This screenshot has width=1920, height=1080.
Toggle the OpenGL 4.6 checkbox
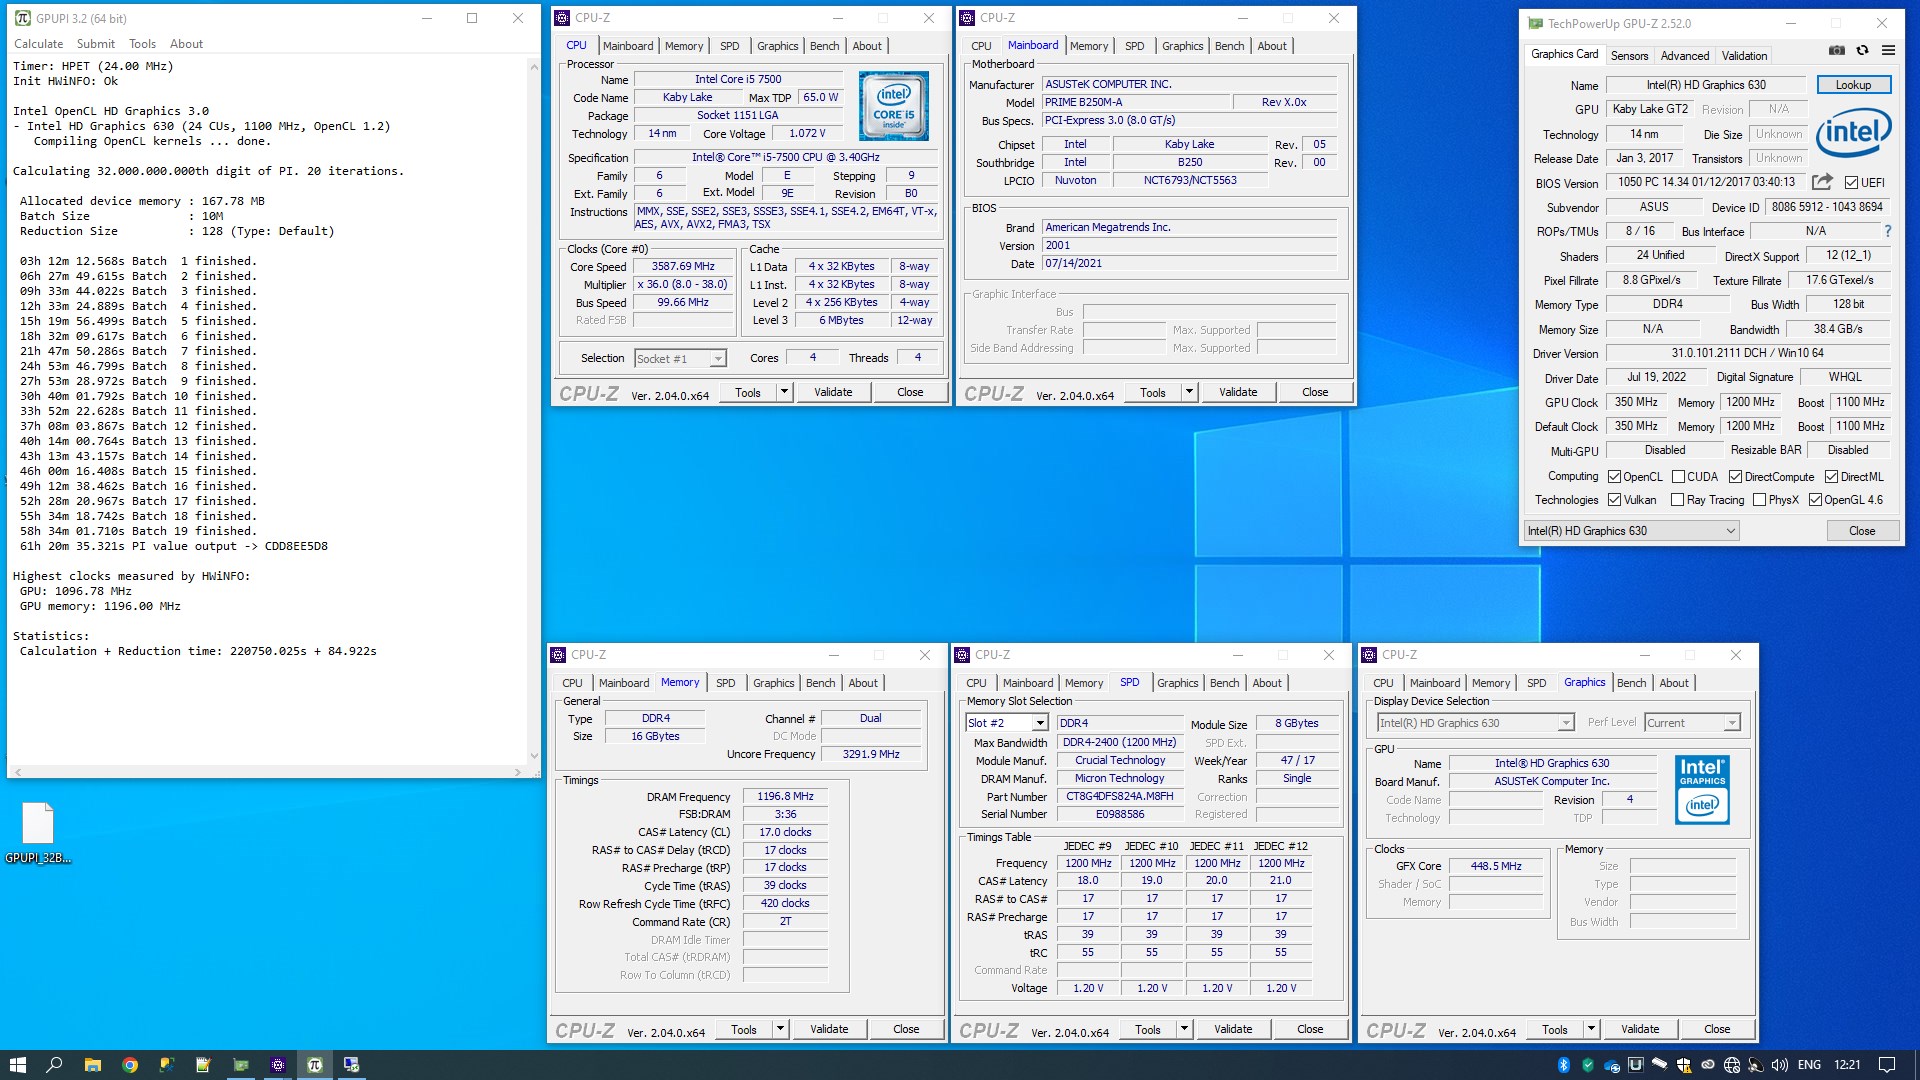pyautogui.click(x=1815, y=500)
